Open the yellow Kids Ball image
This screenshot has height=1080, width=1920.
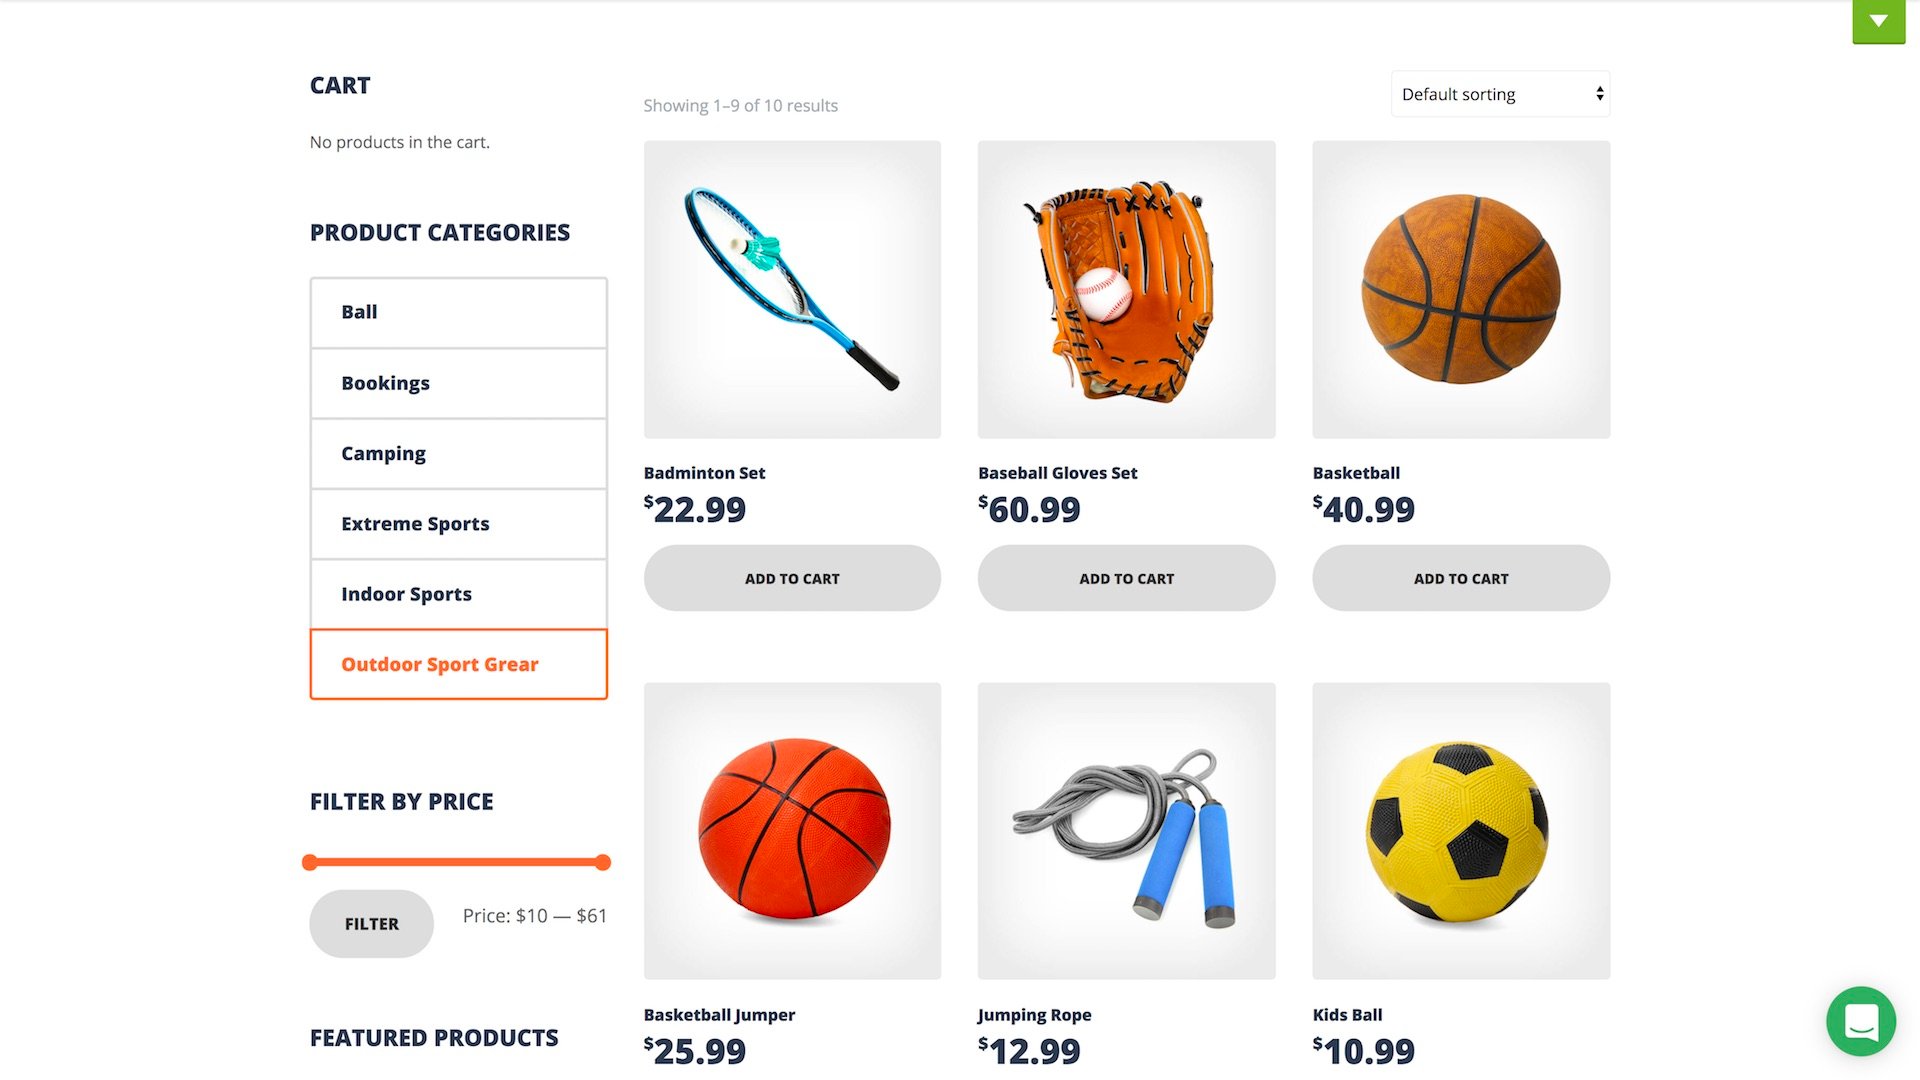[1461, 831]
